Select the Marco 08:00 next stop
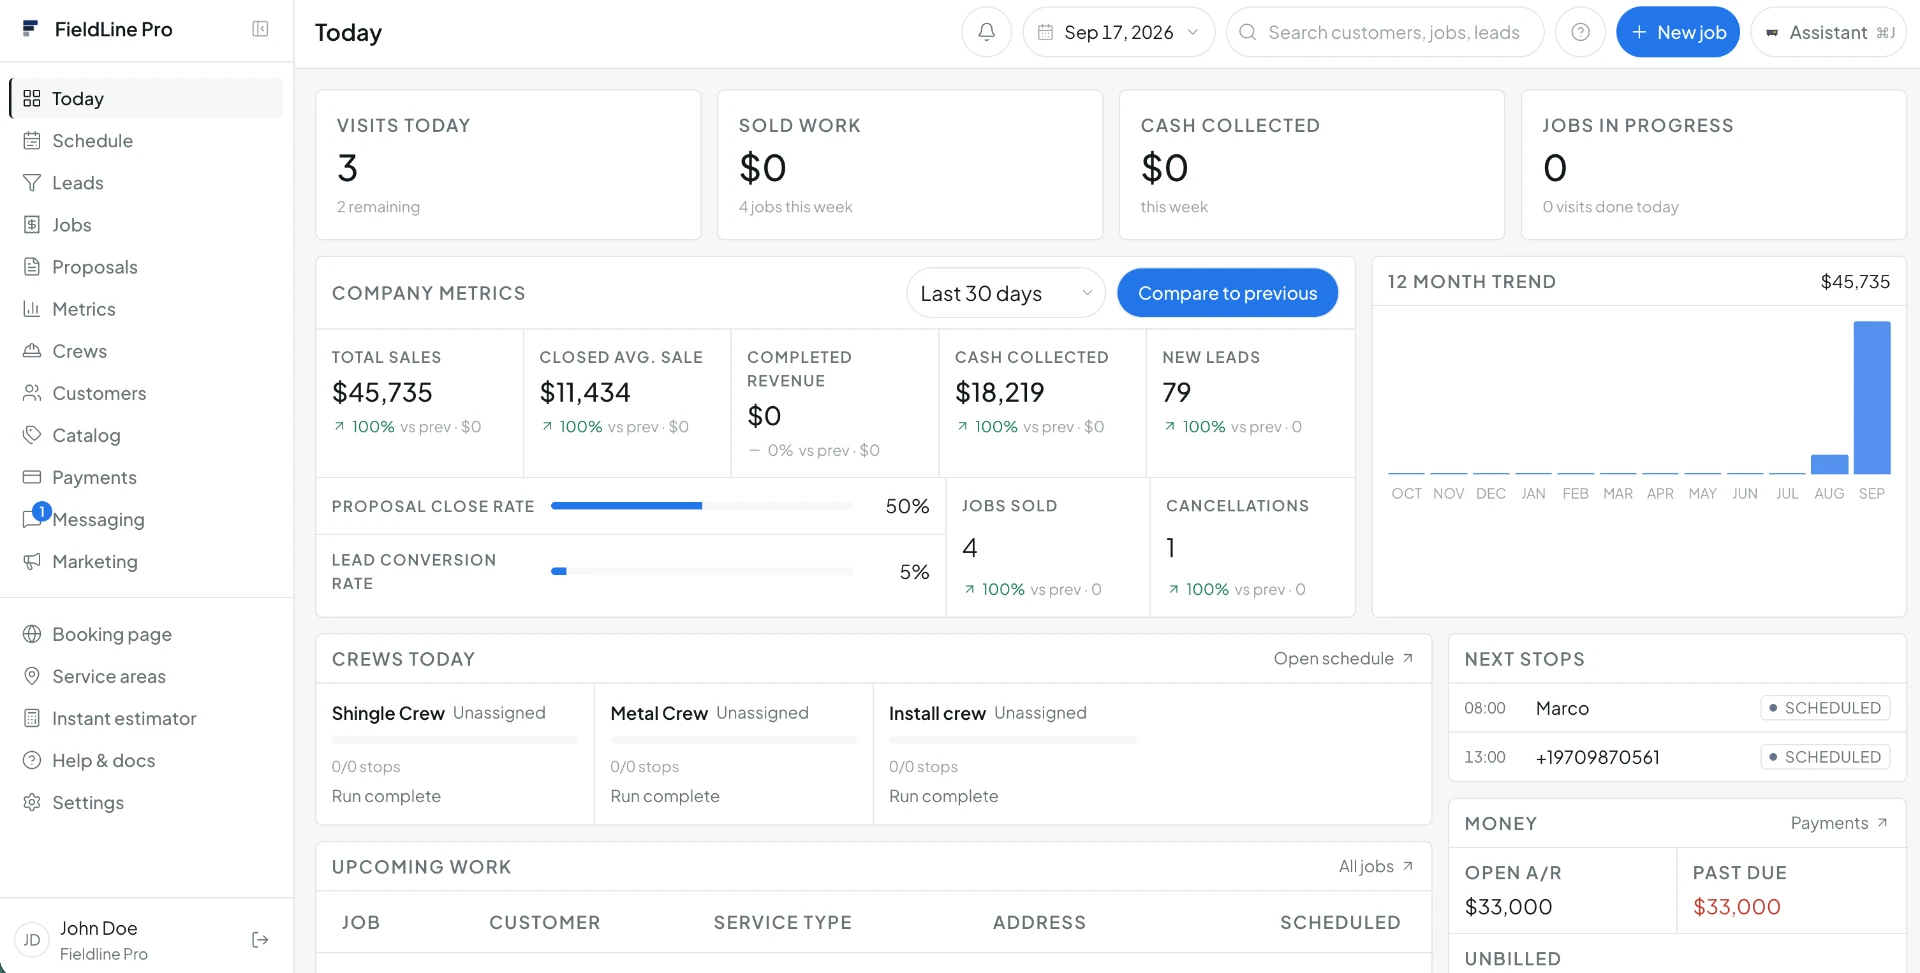The image size is (1920, 973). point(1676,708)
